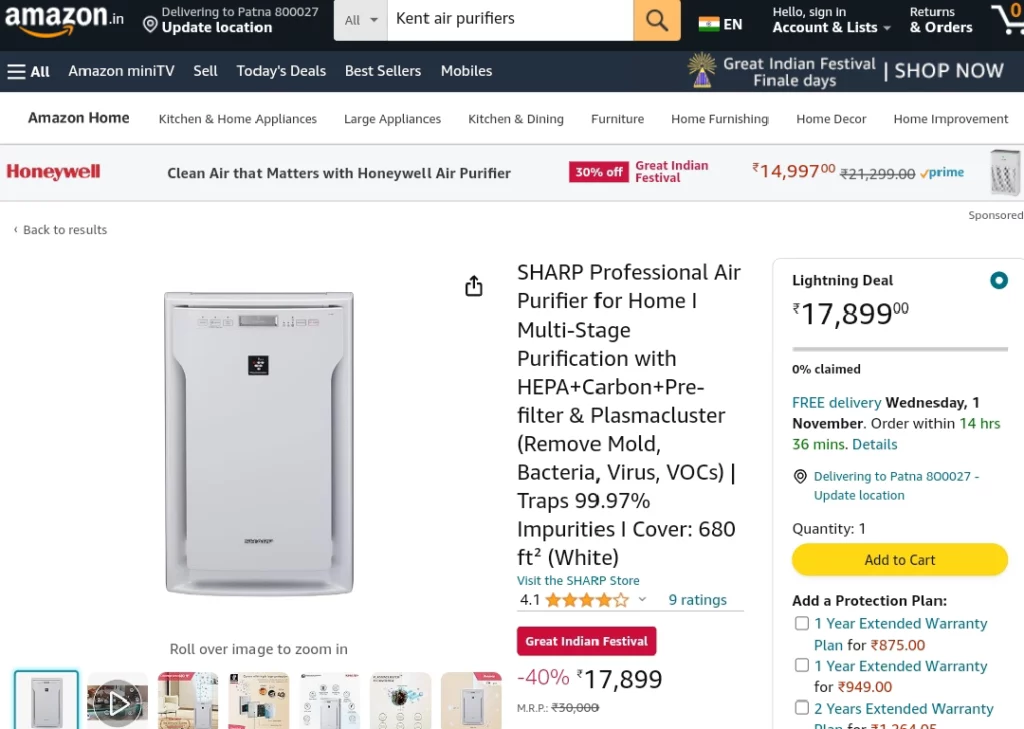The height and width of the screenshot is (729, 1024).
Task: Select the Lightning Deal radio button
Action: pos(998,281)
